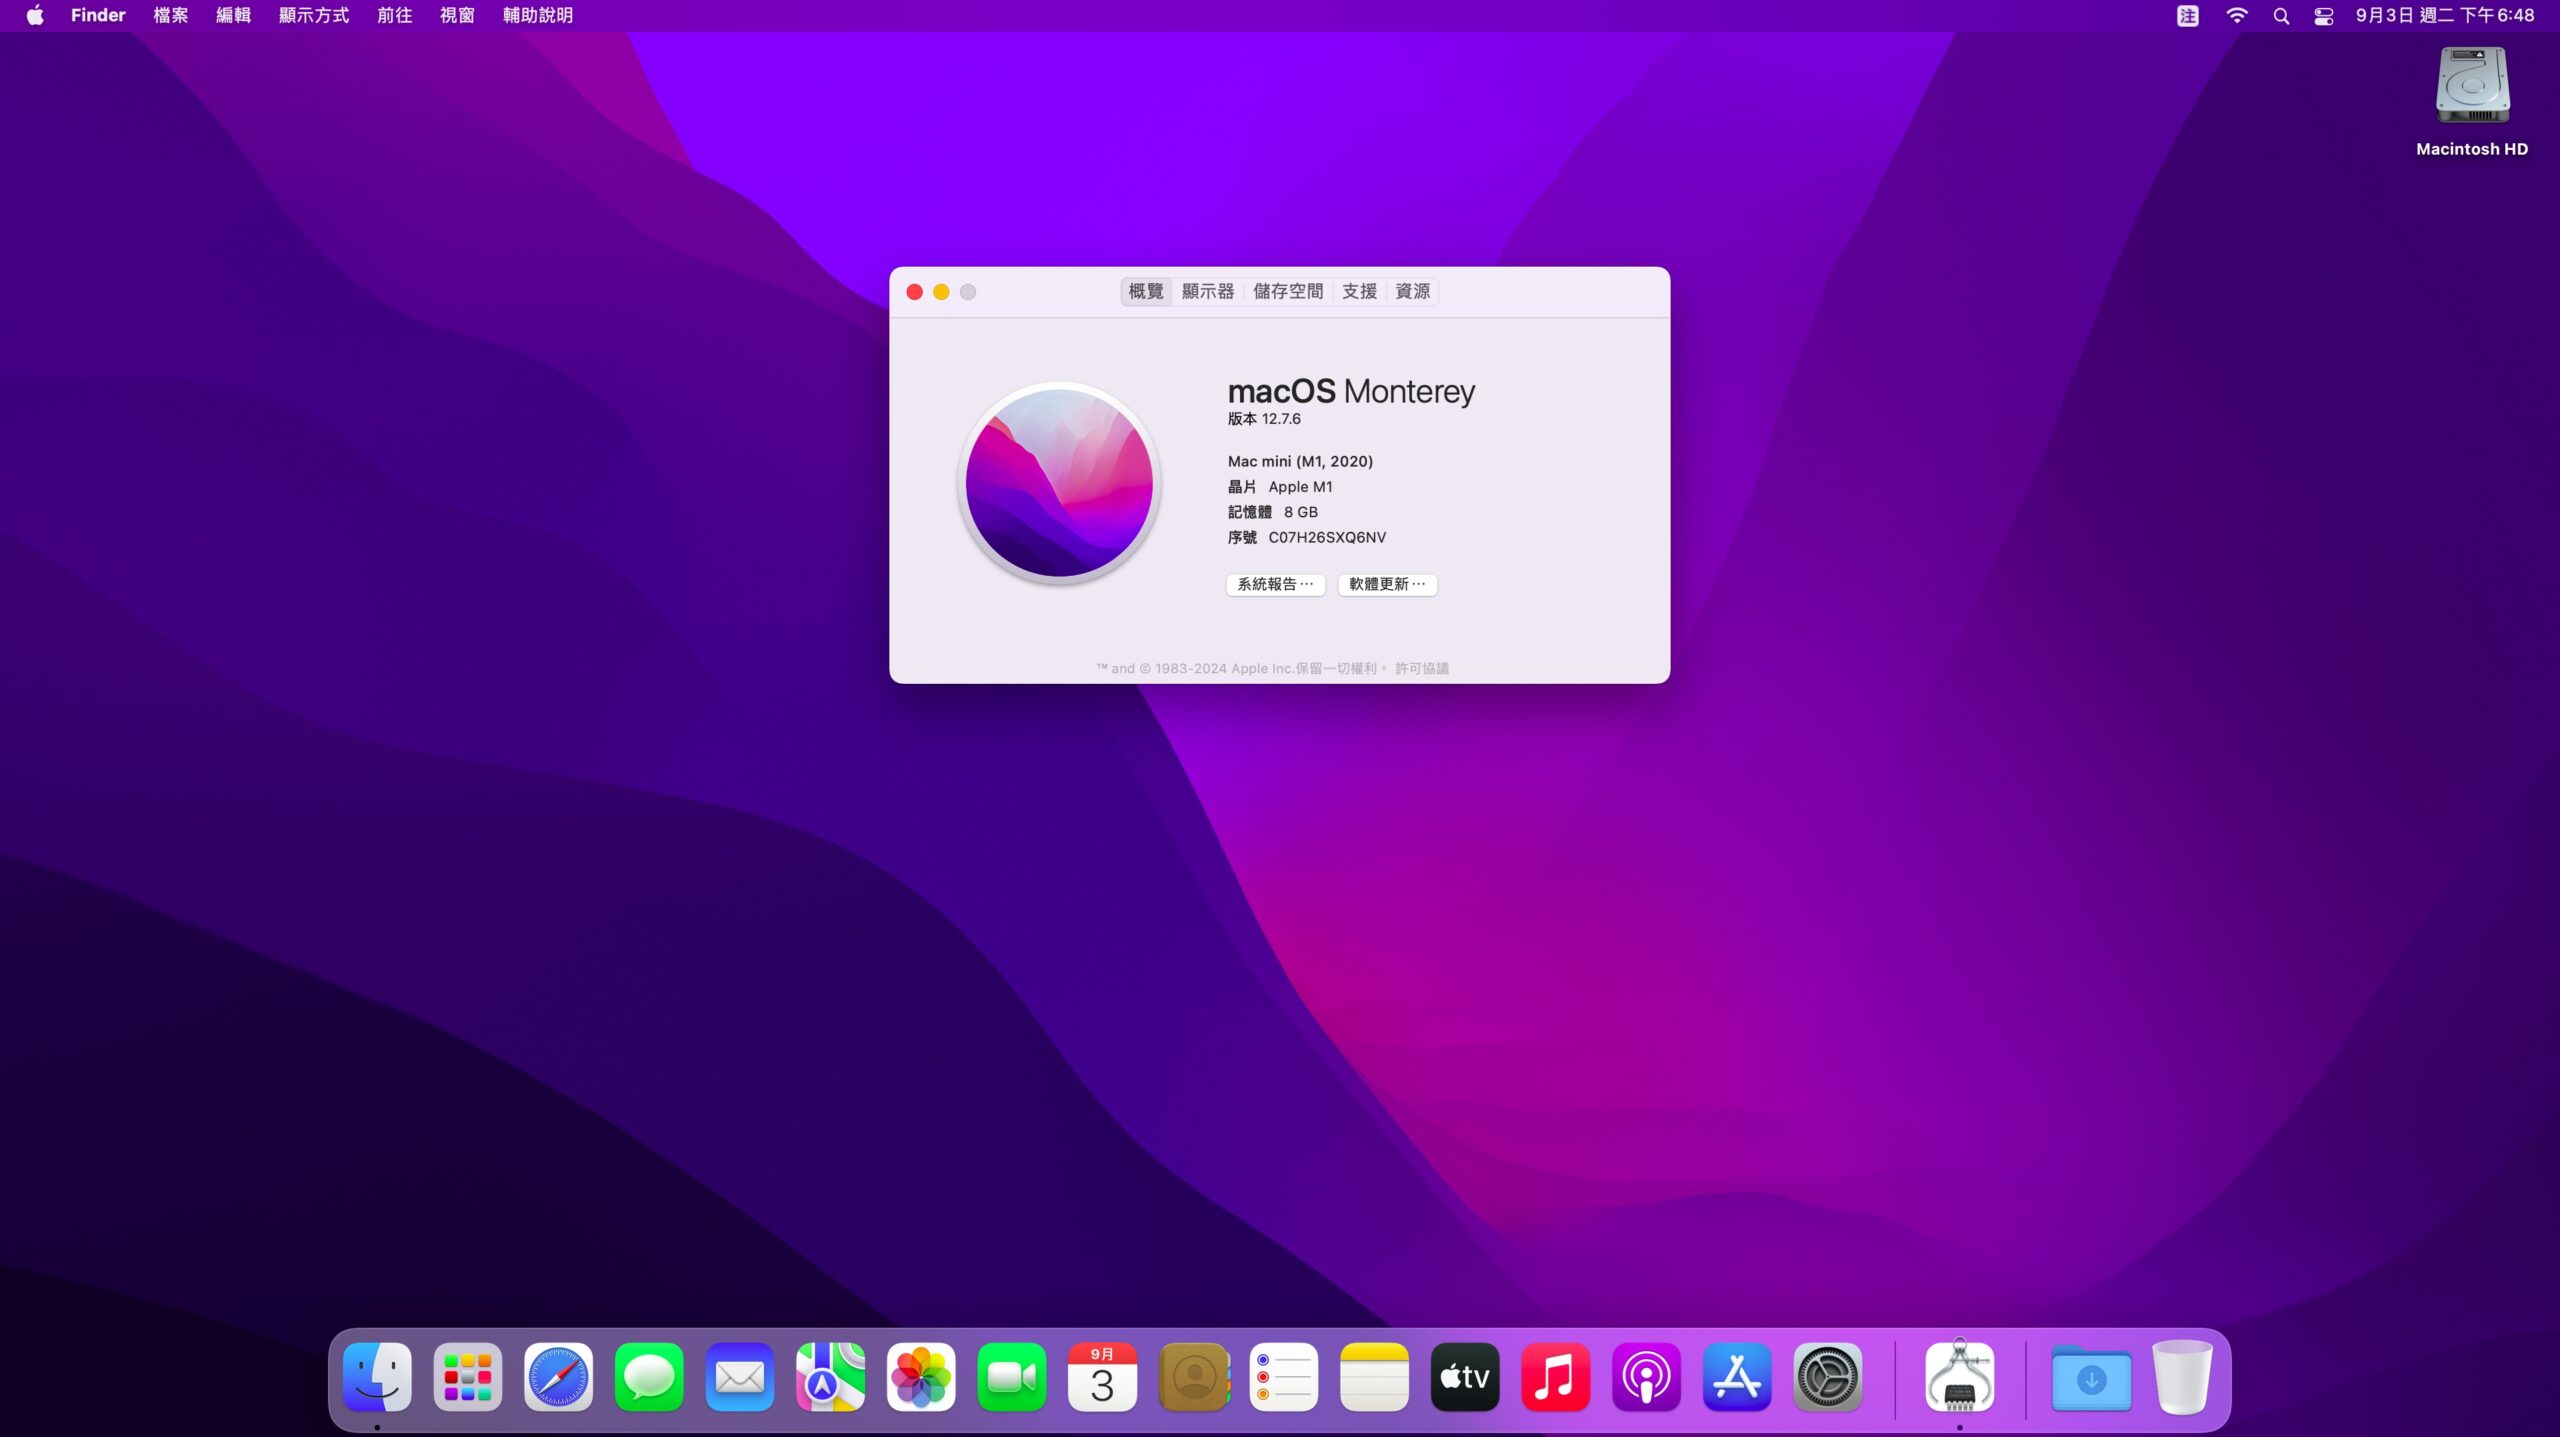This screenshot has width=2560, height=1437.
Task: Open Mail app in the Dock
Action: pos(740,1377)
